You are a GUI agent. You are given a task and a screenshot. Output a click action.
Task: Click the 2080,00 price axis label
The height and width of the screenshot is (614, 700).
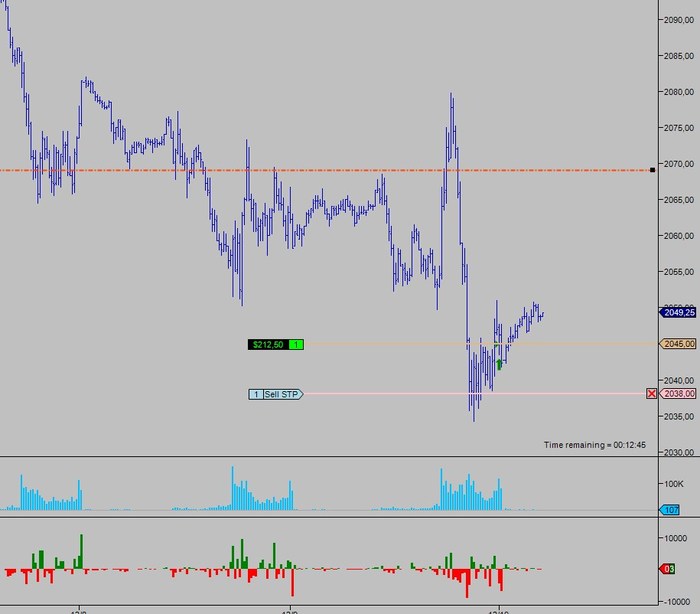pyautogui.click(x=679, y=92)
